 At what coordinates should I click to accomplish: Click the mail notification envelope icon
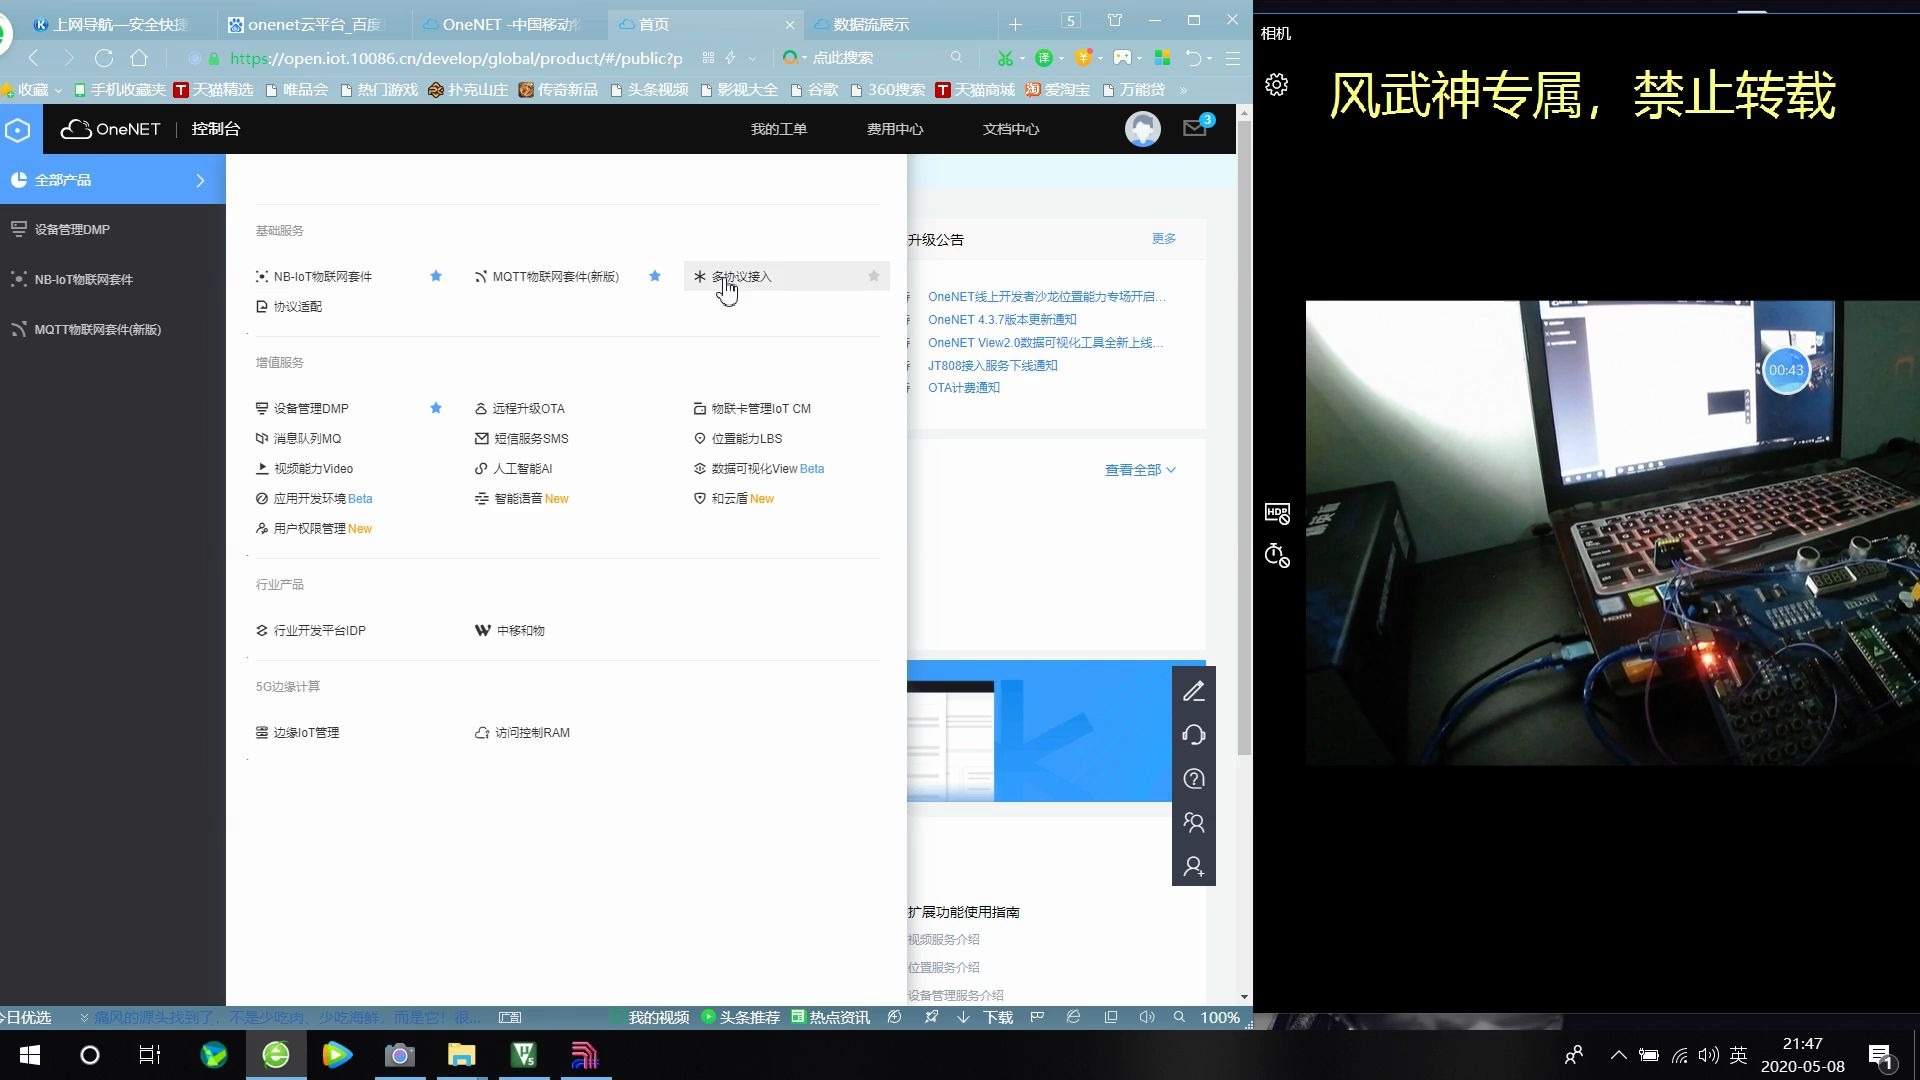(1195, 128)
